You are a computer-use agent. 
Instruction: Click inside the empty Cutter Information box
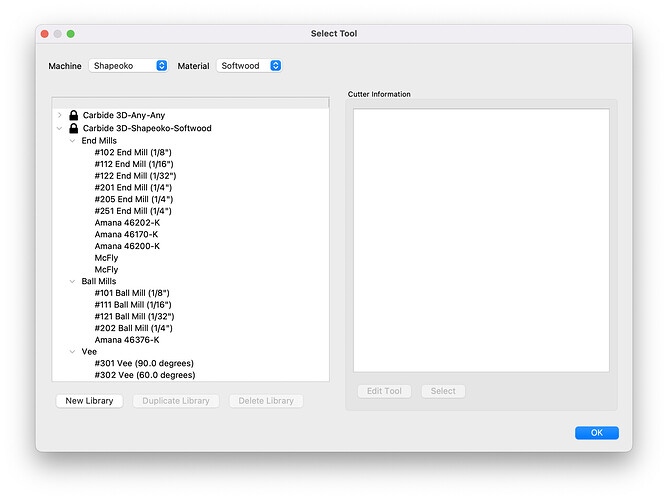(x=481, y=240)
